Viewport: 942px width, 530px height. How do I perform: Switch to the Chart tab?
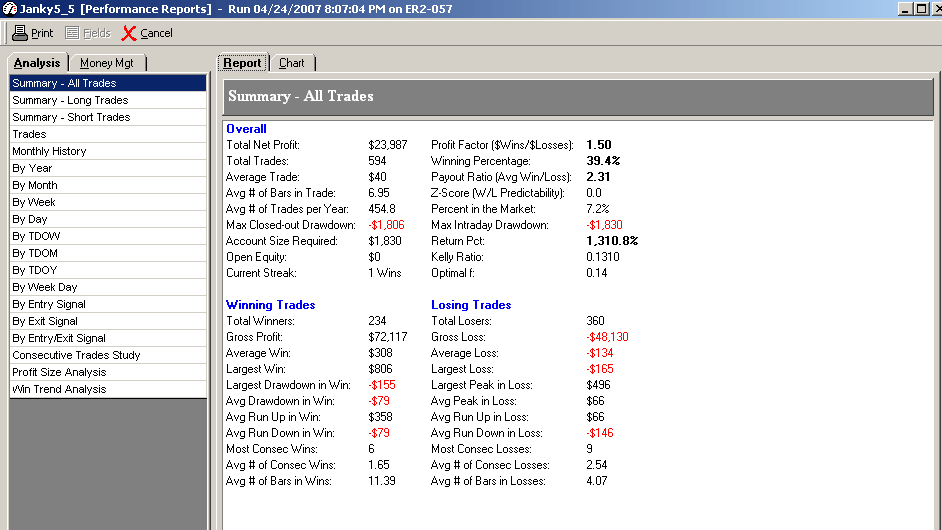[291, 63]
